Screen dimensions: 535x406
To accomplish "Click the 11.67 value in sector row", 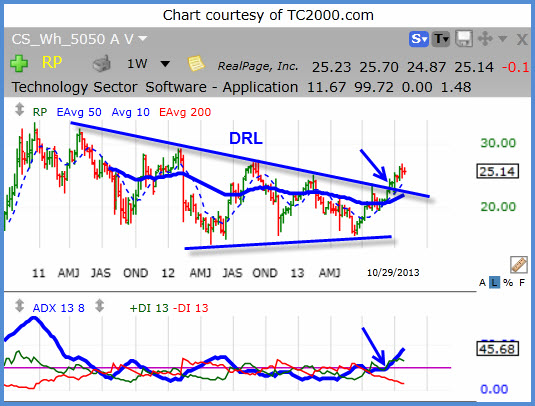I will pyautogui.click(x=327, y=87).
